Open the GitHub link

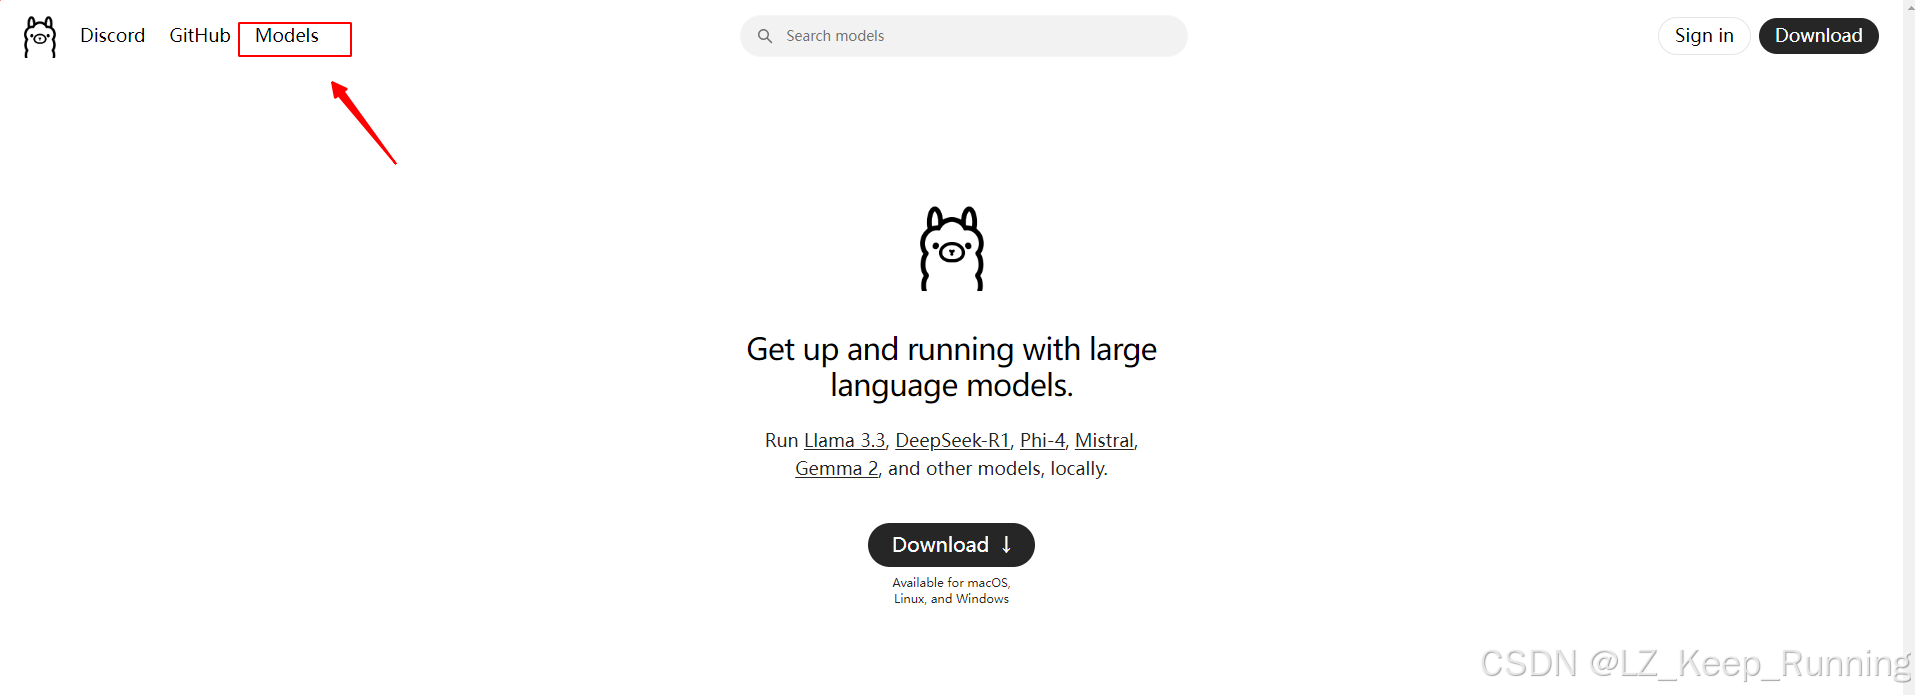(200, 36)
